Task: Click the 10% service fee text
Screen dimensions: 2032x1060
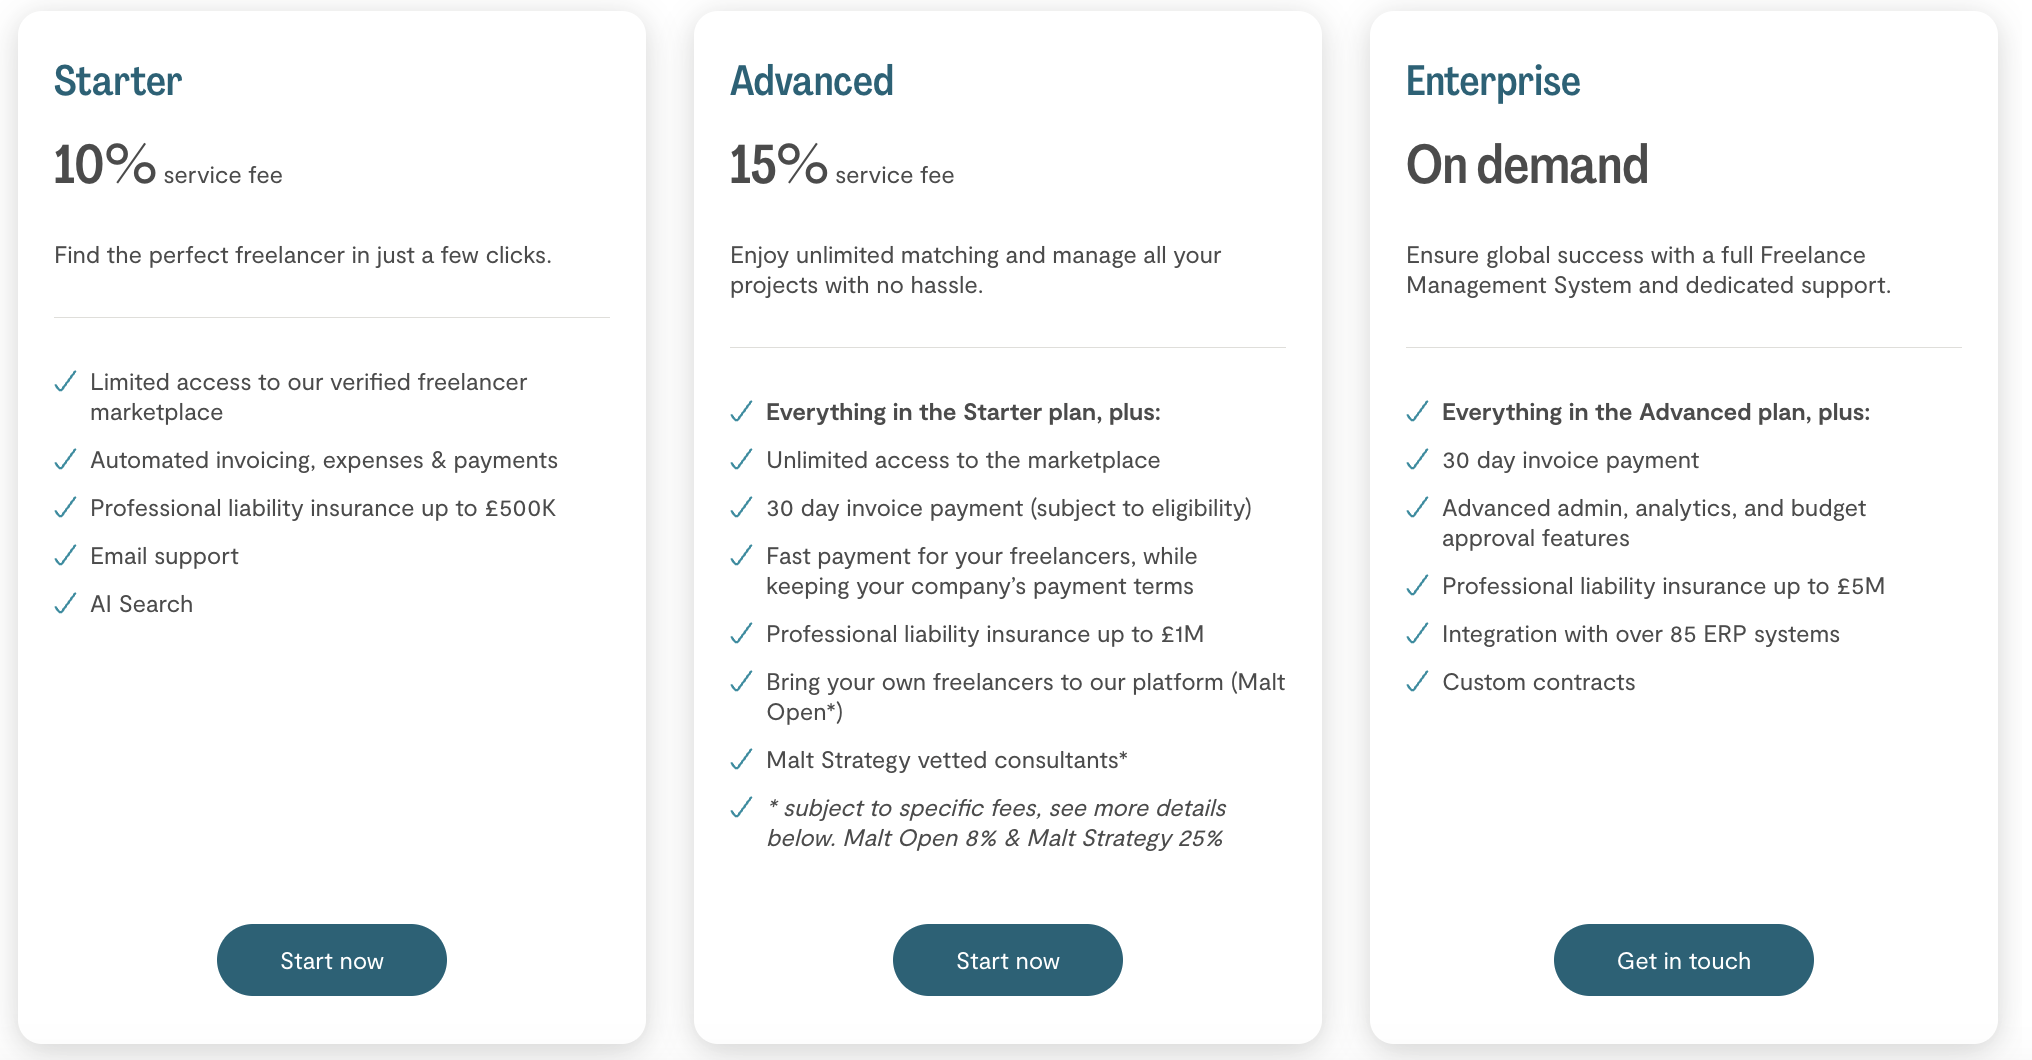Action: pyautogui.click(x=168, y=166)
